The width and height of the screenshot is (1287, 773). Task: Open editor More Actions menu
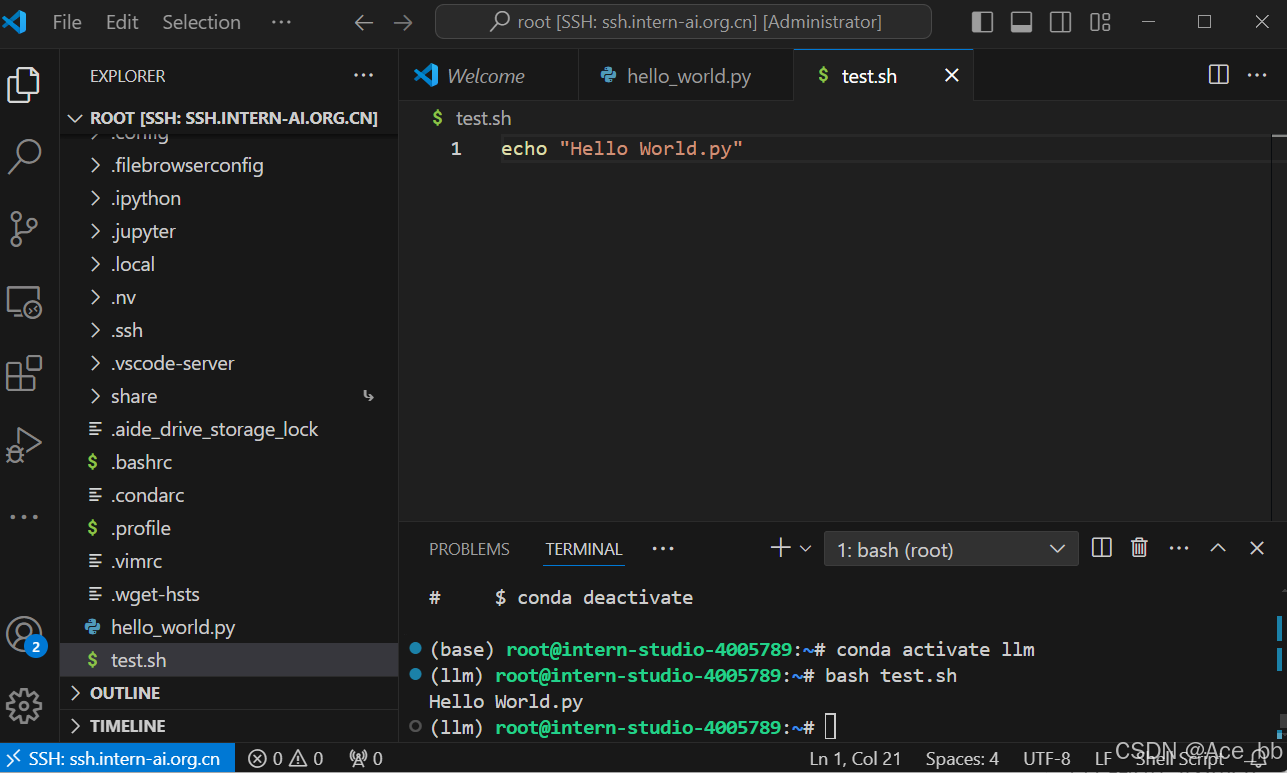click(x=1257, y=75)
